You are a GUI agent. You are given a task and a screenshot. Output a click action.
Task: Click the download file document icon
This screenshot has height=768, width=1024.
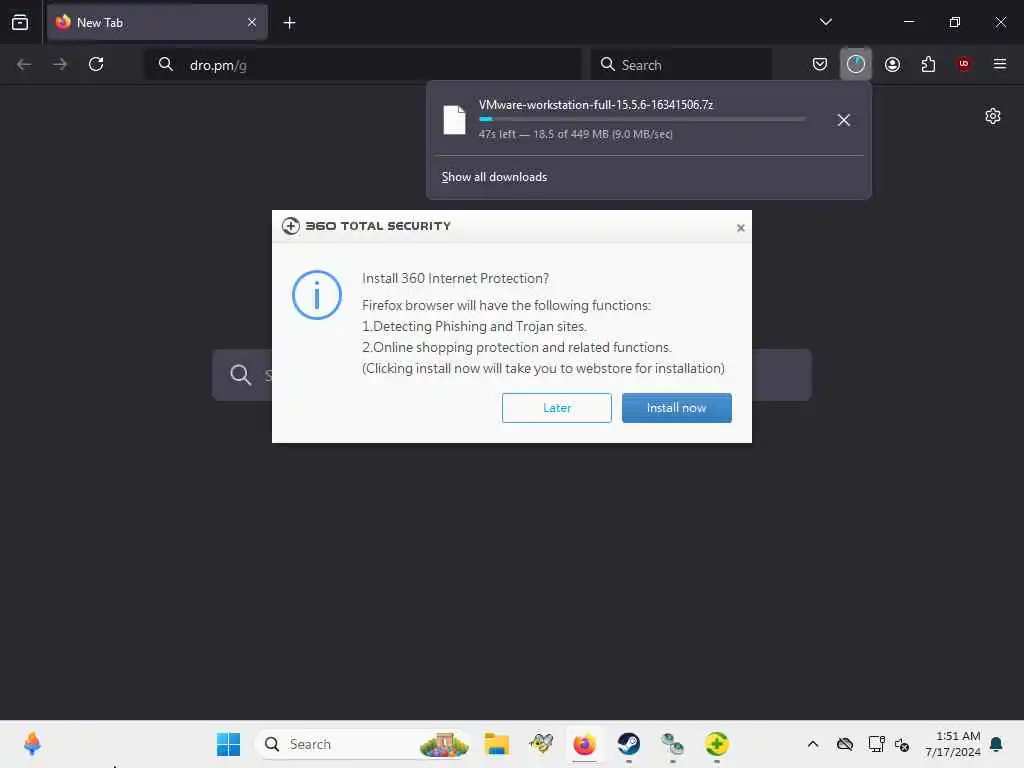[455, 120]
